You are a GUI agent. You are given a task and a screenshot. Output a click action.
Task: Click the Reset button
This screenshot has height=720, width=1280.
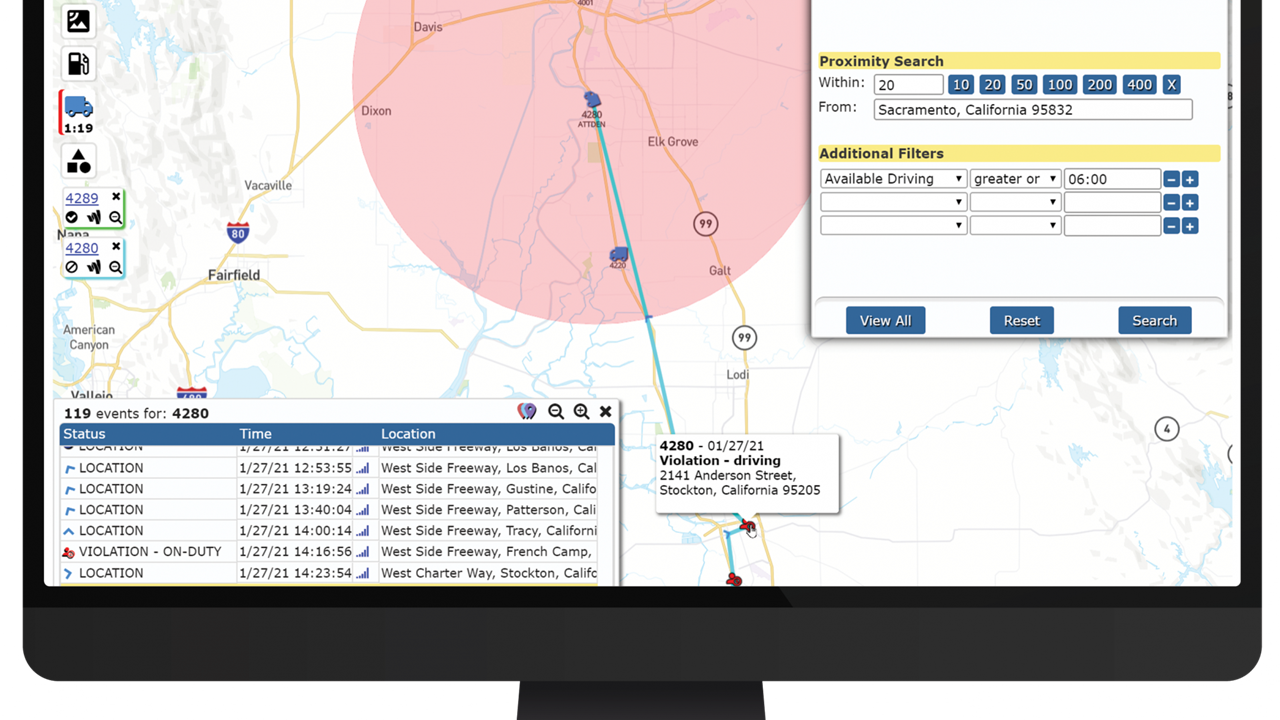pyautogui.click(x=1021, y=320)
